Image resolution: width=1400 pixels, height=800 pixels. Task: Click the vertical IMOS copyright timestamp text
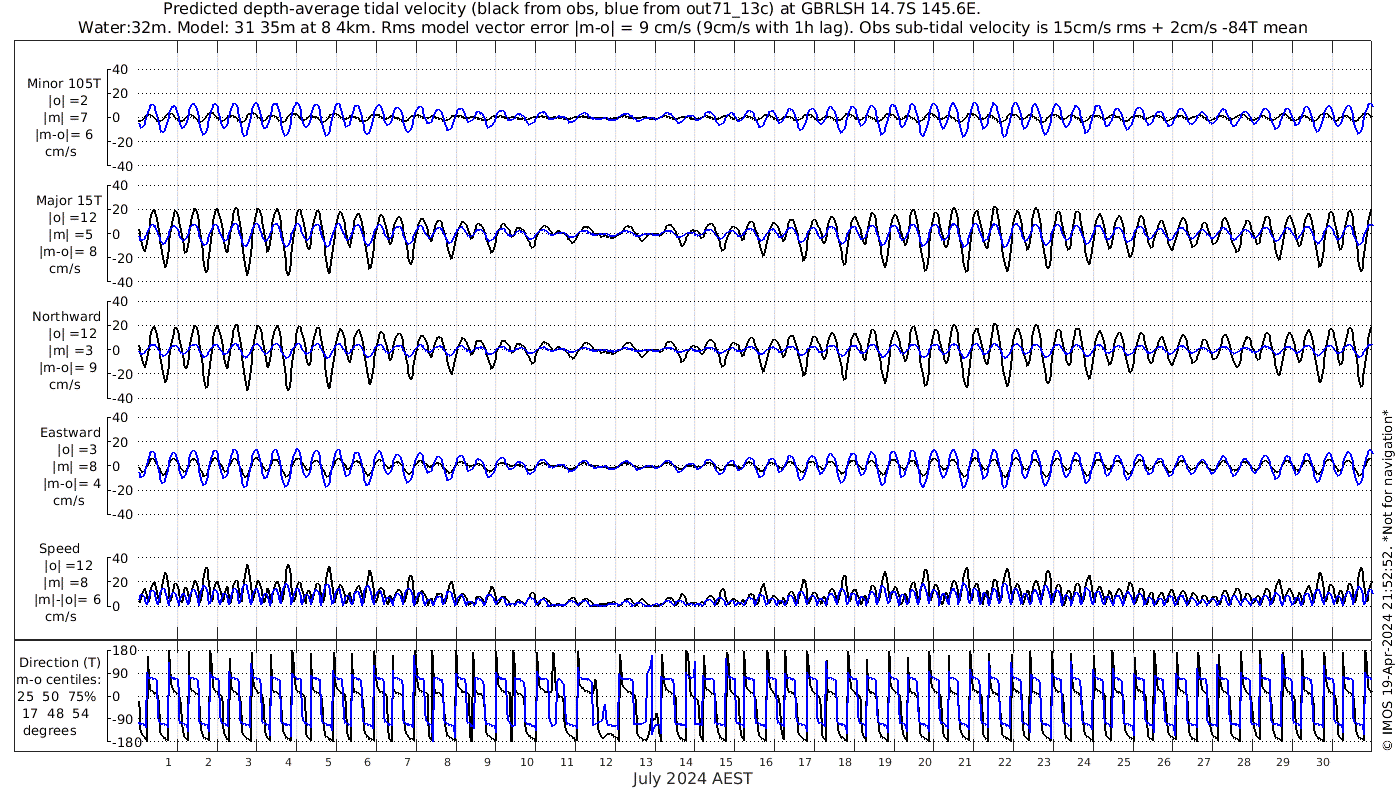point(1387,581)
